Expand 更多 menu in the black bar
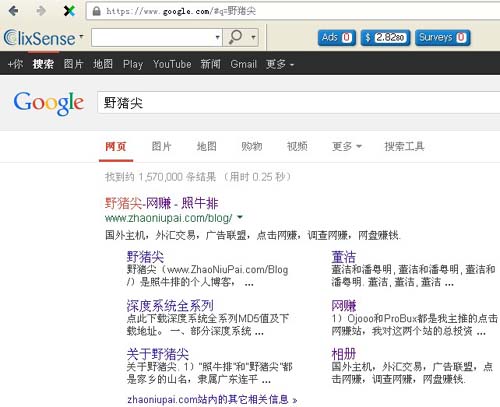 (x=280, y=64)
